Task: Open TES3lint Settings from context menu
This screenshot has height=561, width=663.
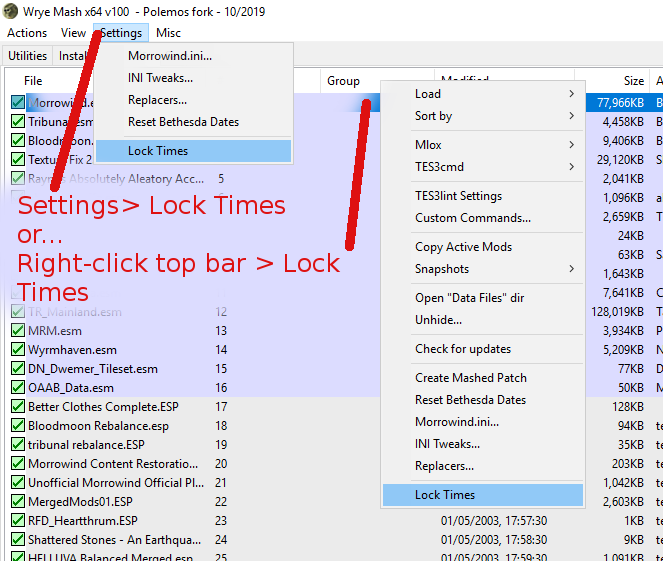Action: click(483, 196)
